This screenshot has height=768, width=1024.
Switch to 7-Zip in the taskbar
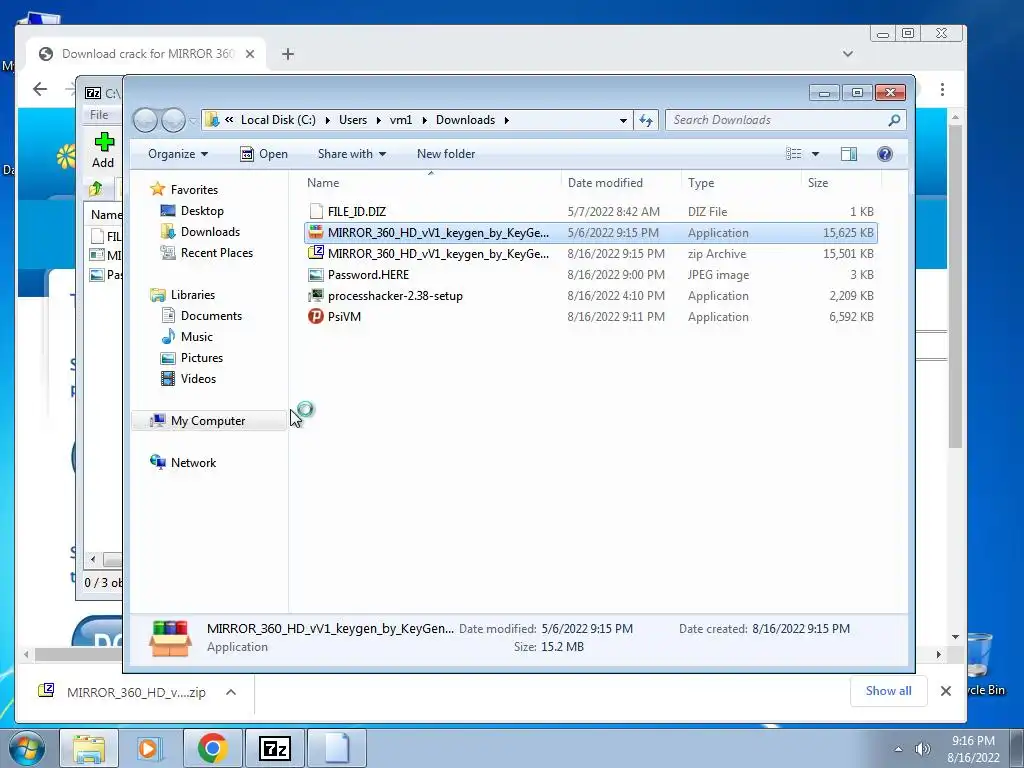(x=274, y=748)
